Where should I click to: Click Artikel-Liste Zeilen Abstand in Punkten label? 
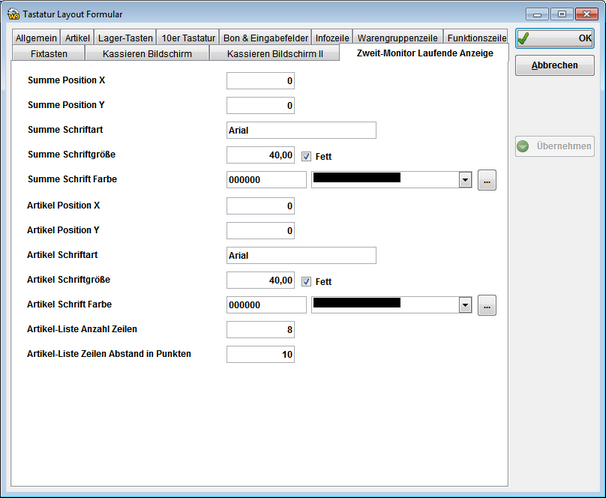[109, 354]
